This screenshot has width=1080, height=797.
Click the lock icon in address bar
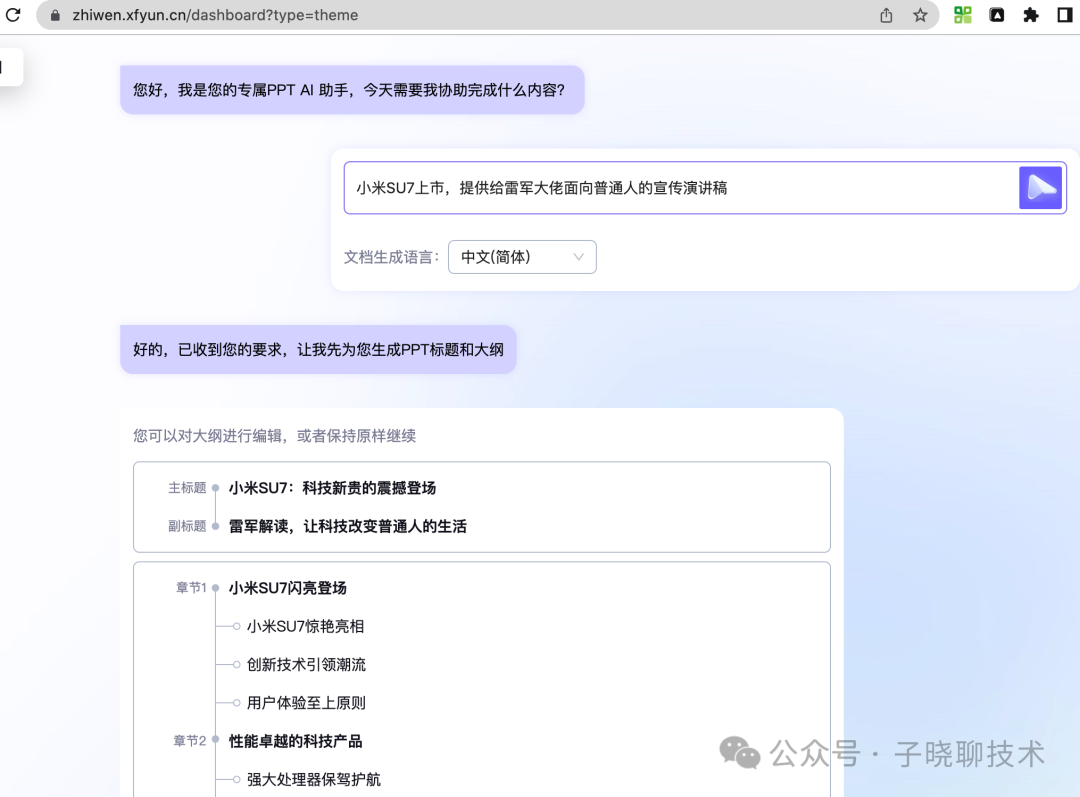55,15
